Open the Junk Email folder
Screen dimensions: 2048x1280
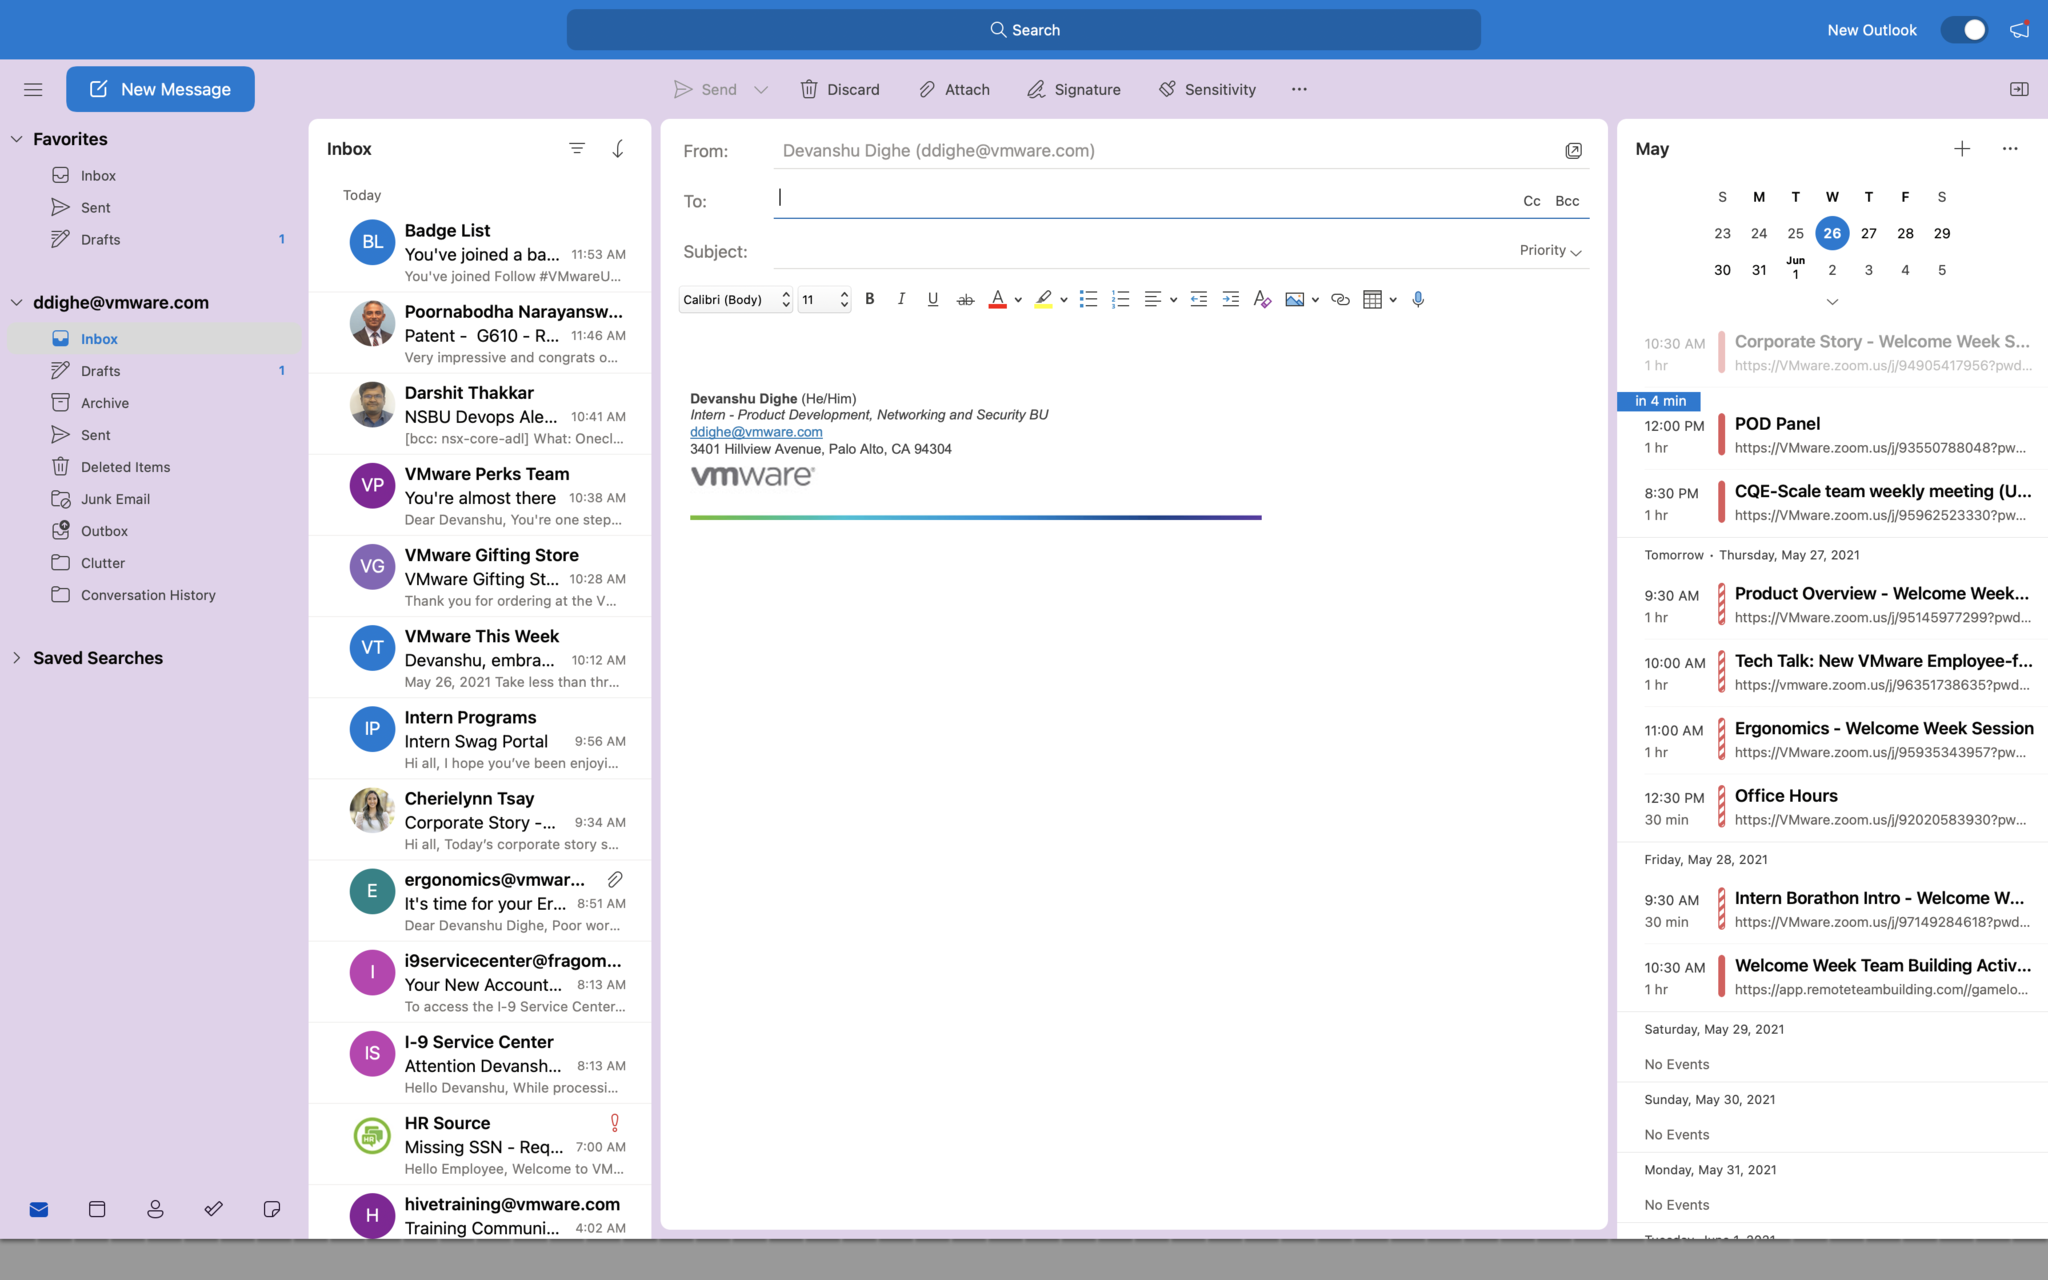(x=115, y=499)
